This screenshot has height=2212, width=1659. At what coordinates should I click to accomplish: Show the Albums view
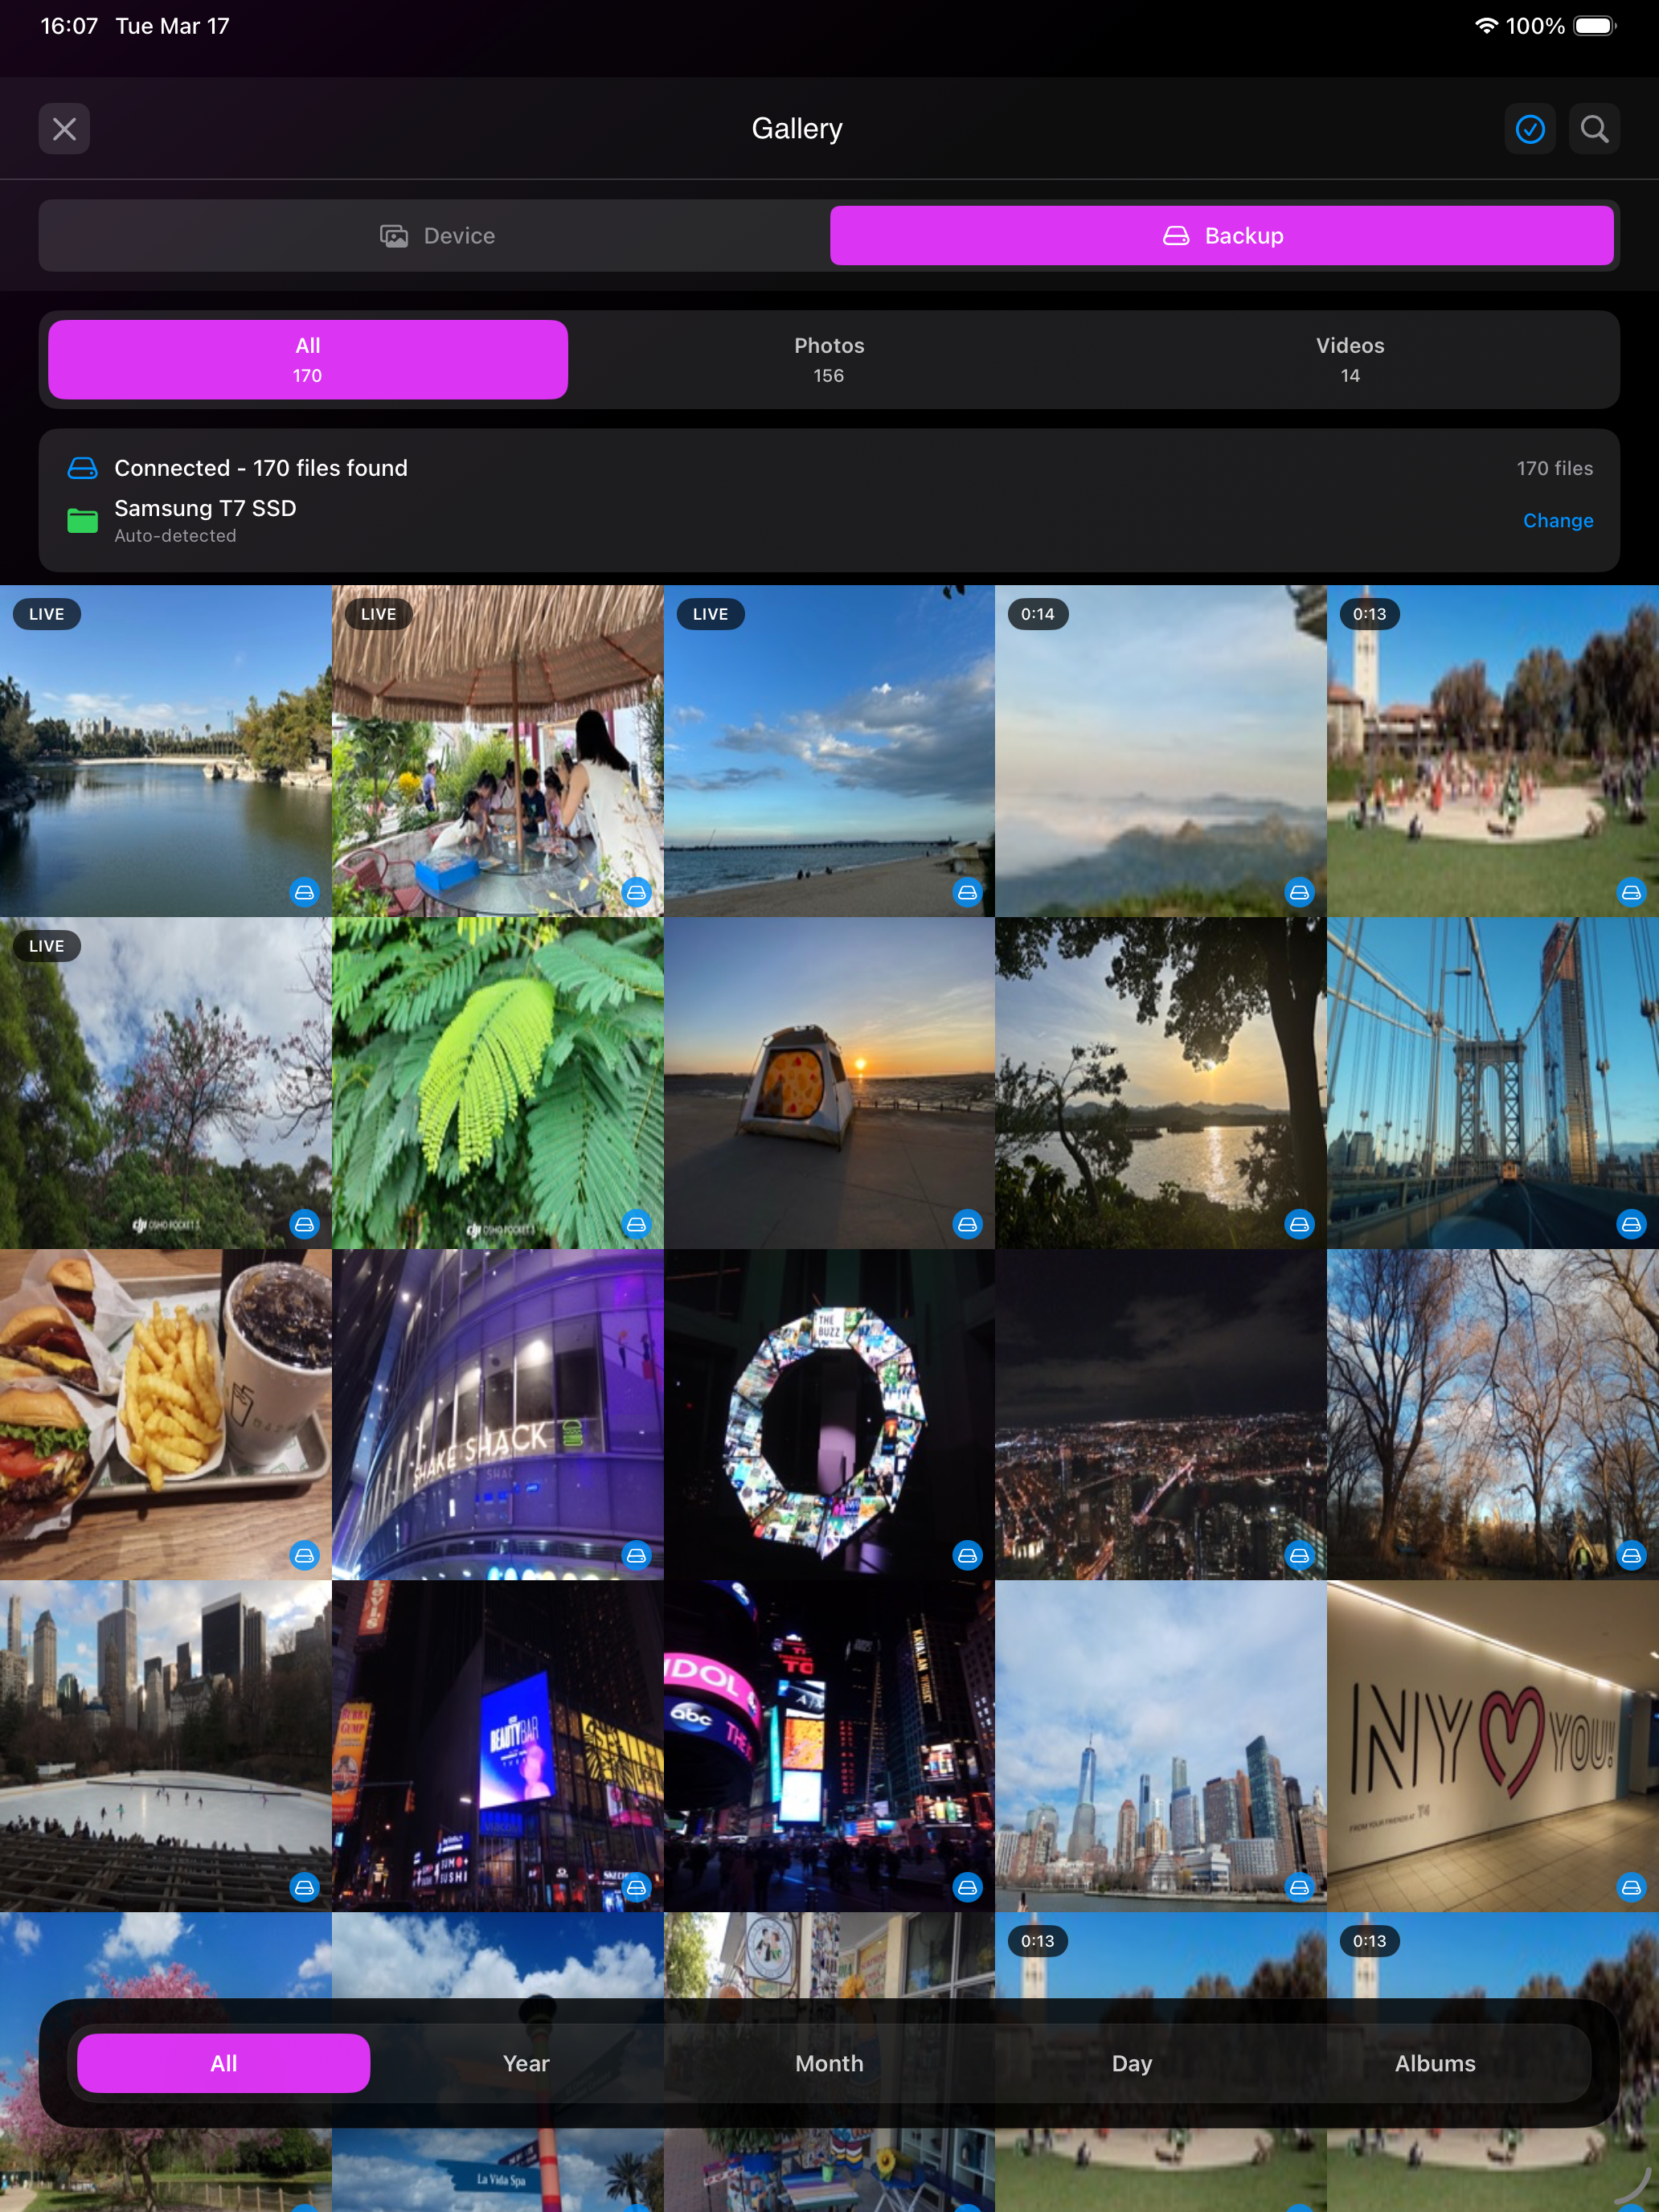pos(1434,2063)
